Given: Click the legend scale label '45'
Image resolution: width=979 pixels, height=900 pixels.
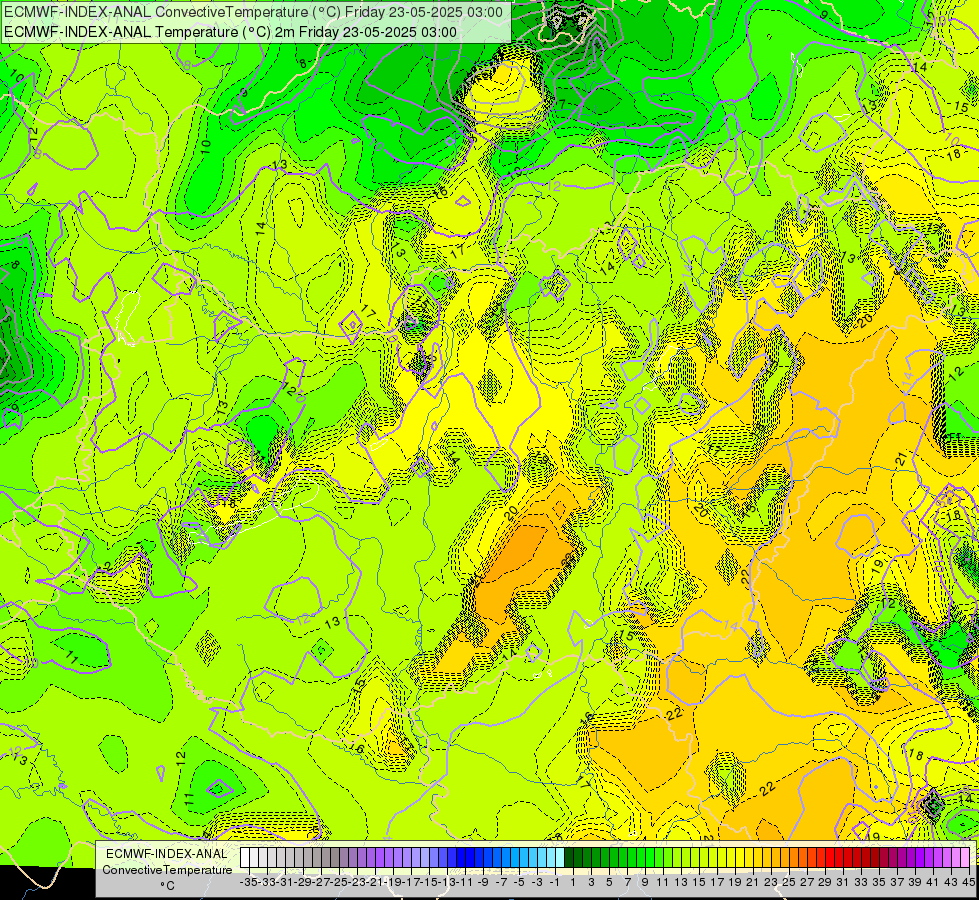Looking at the screenshot, I should coord(968,883).
